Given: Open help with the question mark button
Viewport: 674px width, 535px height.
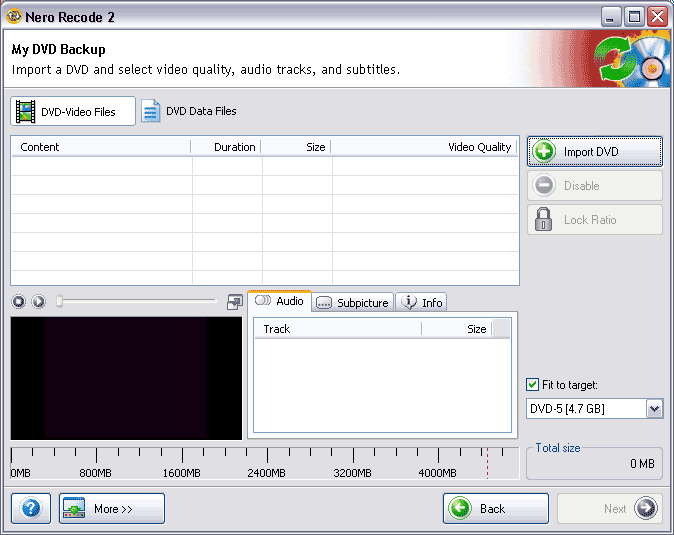Looking at the screenshot, I should pyautogui.click(x=31, y=508).
